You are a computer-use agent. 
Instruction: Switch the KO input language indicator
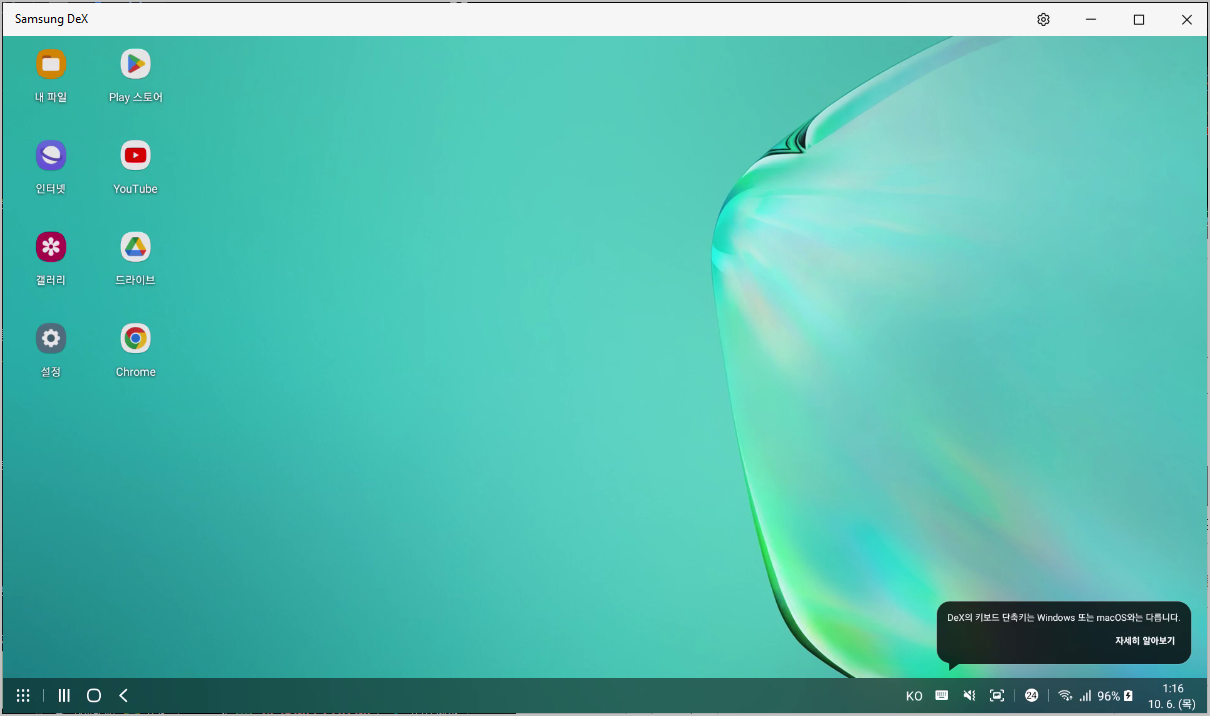pyautogui.click(x=914, y=696)
